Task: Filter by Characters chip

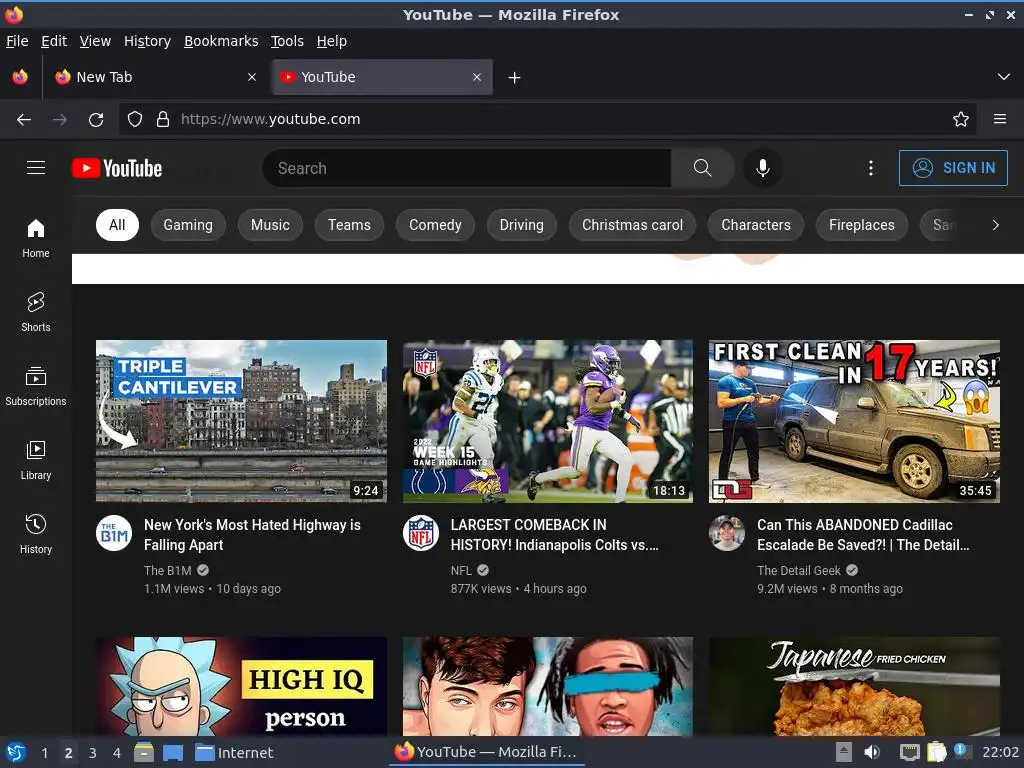Action: (x=756, y=225)
